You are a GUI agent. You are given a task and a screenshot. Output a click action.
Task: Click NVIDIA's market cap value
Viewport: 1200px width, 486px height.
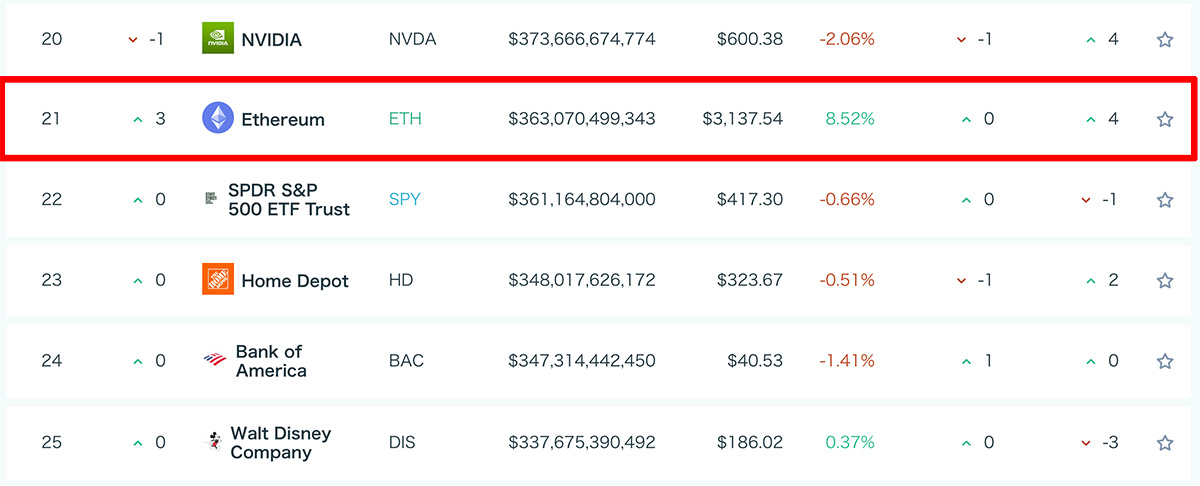[582, 39]
